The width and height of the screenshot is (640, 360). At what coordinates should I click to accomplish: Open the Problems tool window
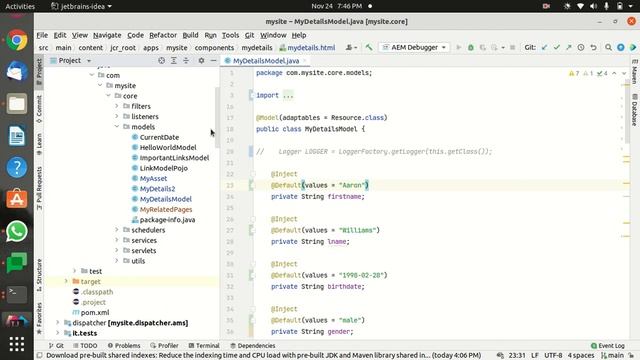point(124,345)
